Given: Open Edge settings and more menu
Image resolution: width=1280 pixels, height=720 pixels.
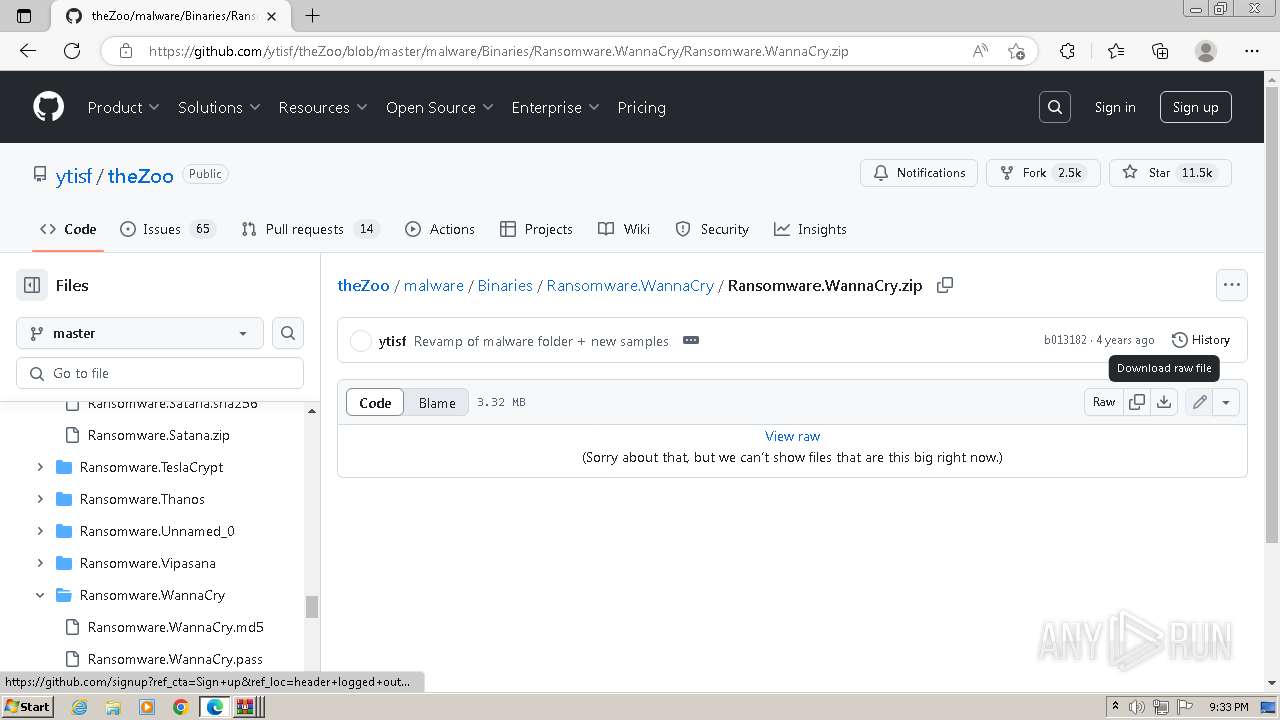Looking at the screenshot, I should click(1252, 51).
